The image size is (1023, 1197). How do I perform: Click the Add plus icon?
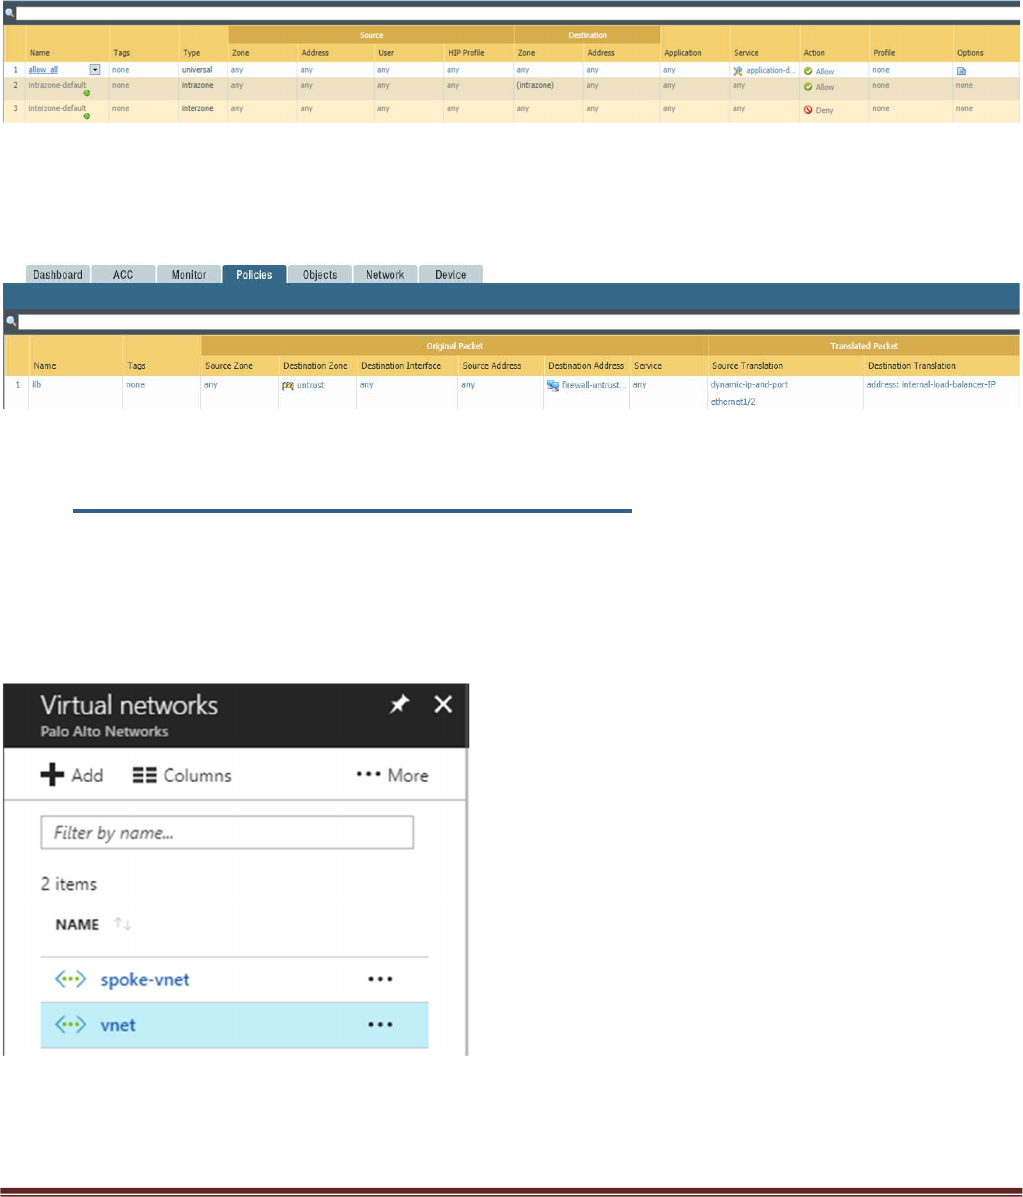coord(52,775)
